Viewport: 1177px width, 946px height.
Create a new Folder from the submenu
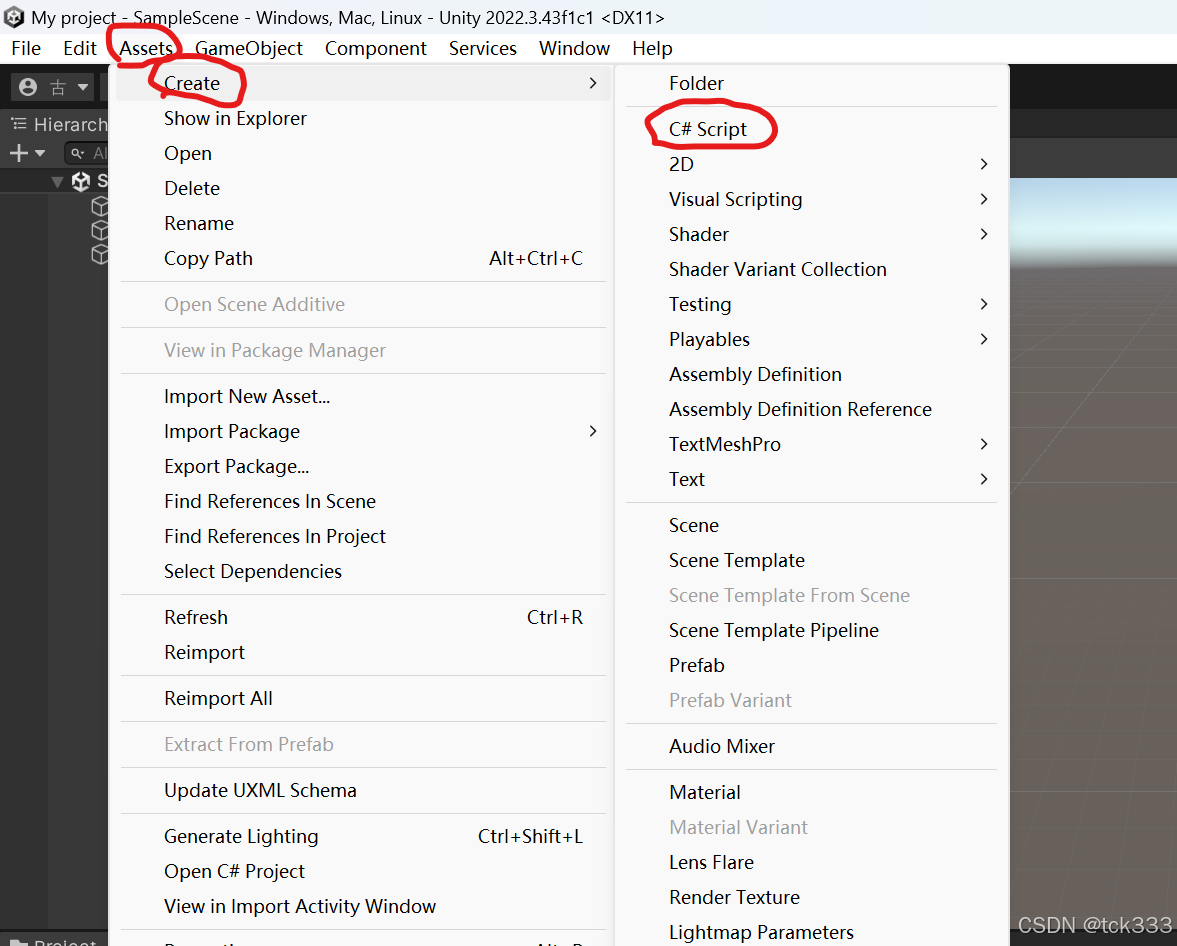(811, 83)
